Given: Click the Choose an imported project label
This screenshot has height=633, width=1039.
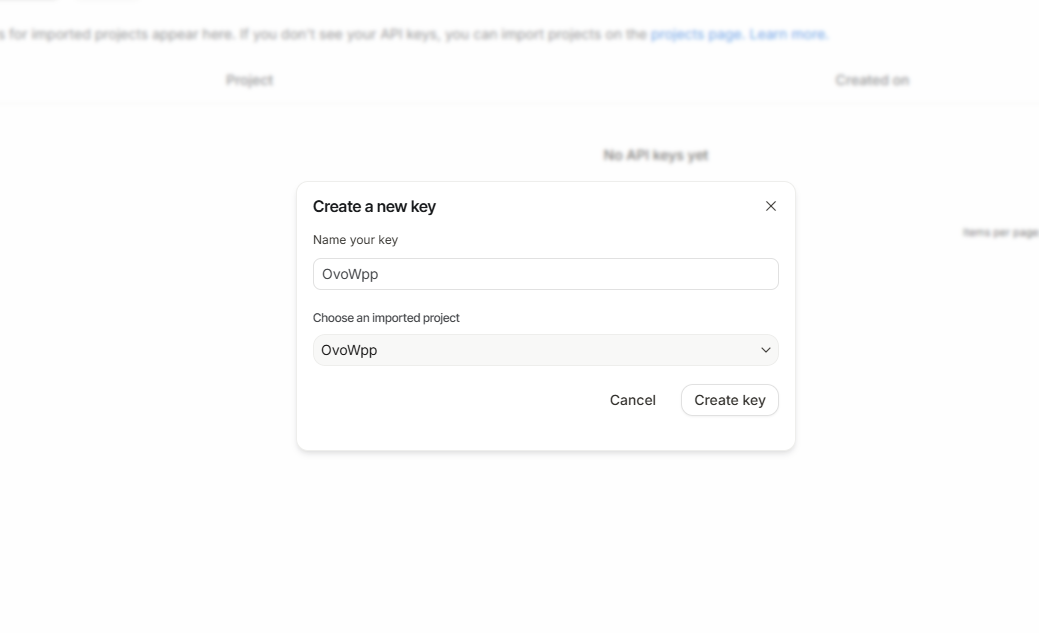Looking at the screenshot, I should pos(386,318).
